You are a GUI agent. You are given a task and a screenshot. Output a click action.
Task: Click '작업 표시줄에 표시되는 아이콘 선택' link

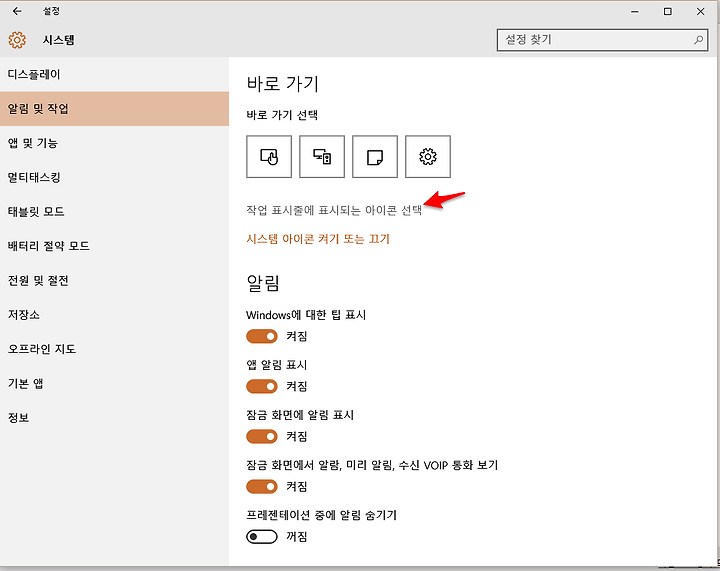[334, 210]
